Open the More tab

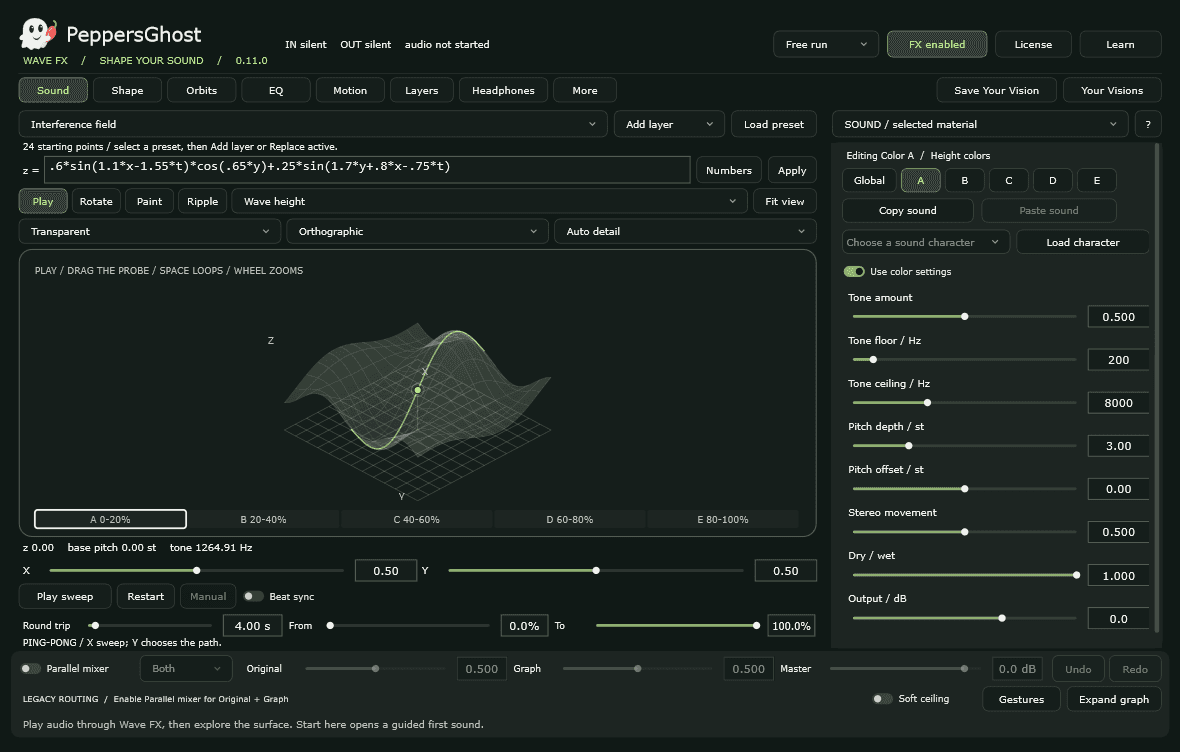(585, 90)
